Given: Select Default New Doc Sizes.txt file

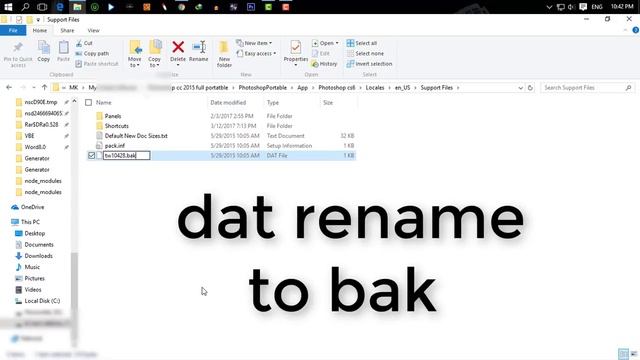Looking at the screenshot, I should pos(136,136).
